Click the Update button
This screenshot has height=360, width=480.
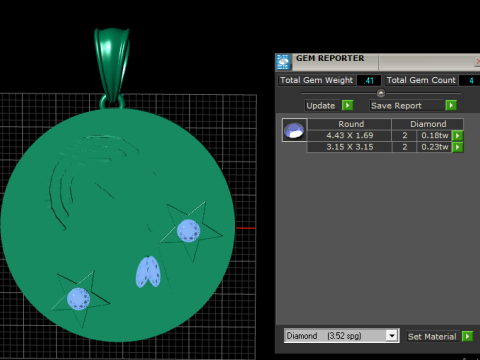coord(321,106)
